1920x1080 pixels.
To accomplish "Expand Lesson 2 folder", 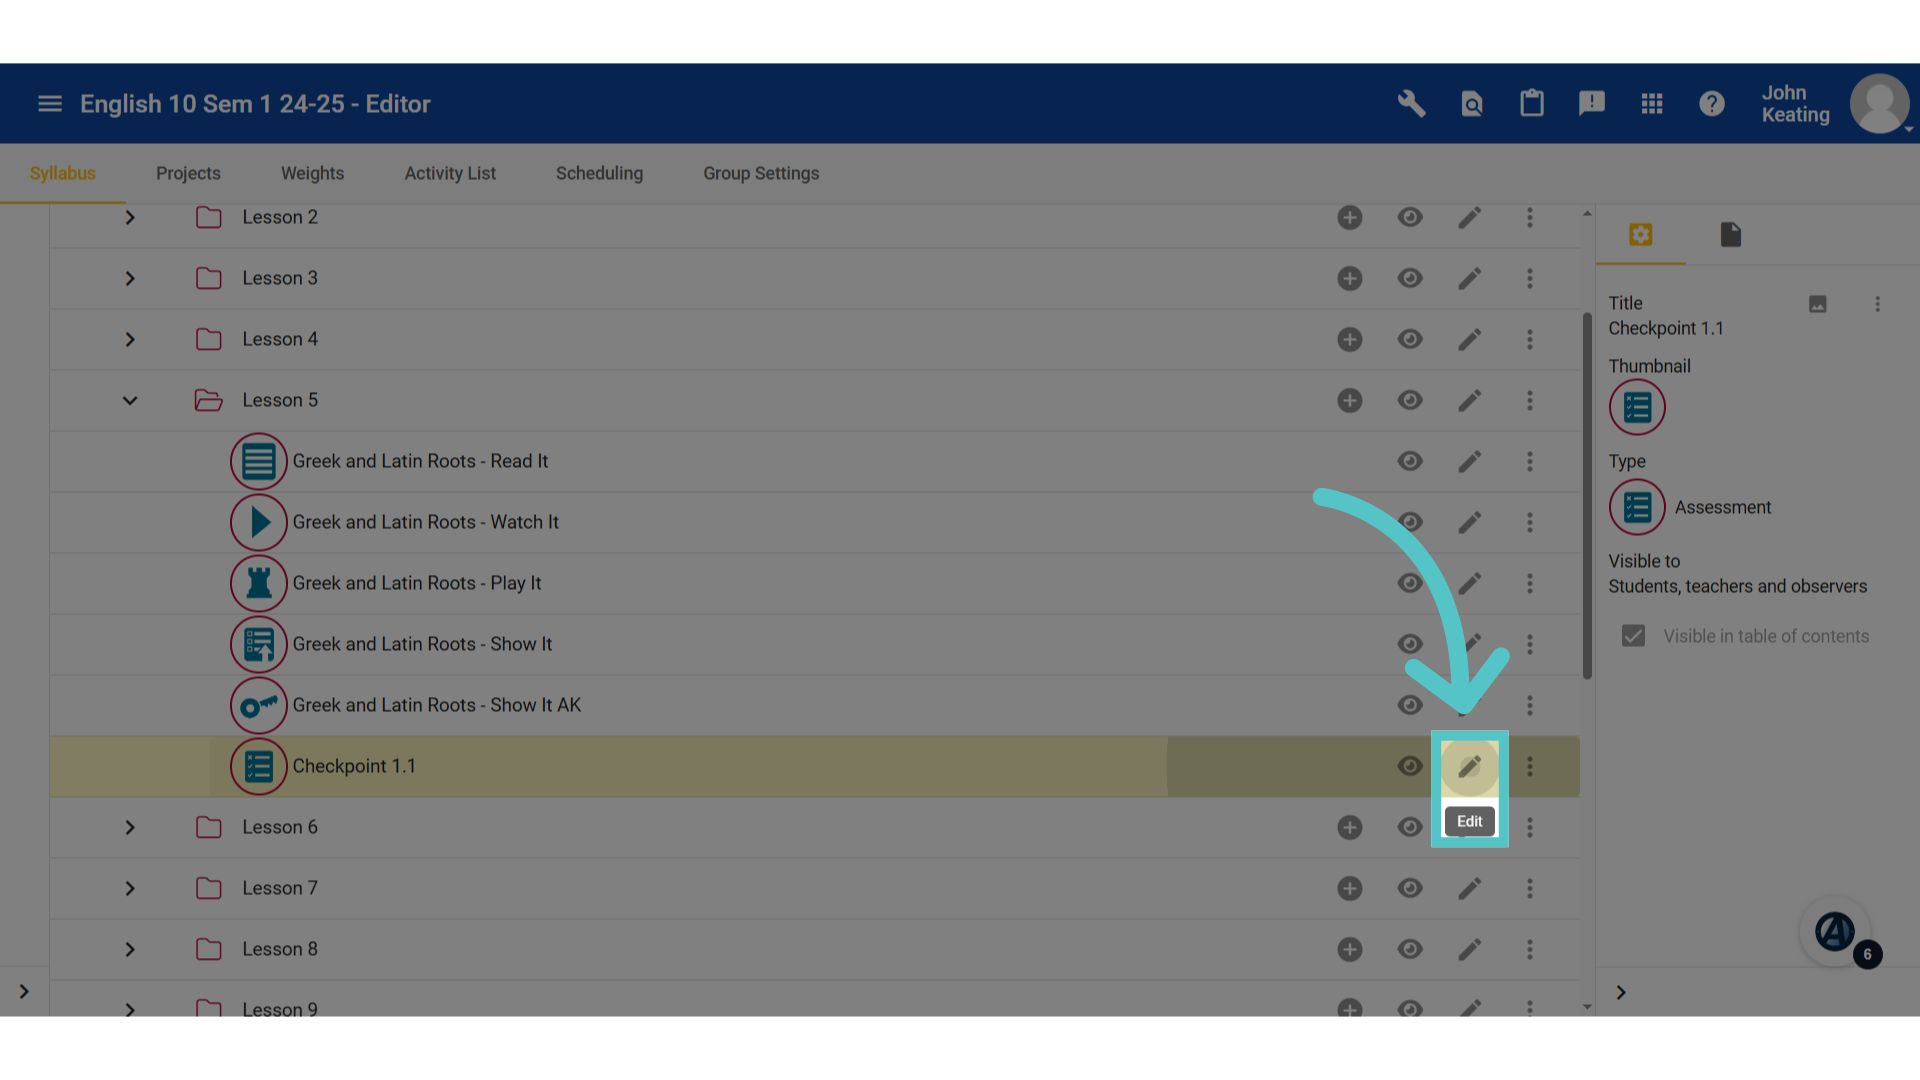I will point(130,217).
